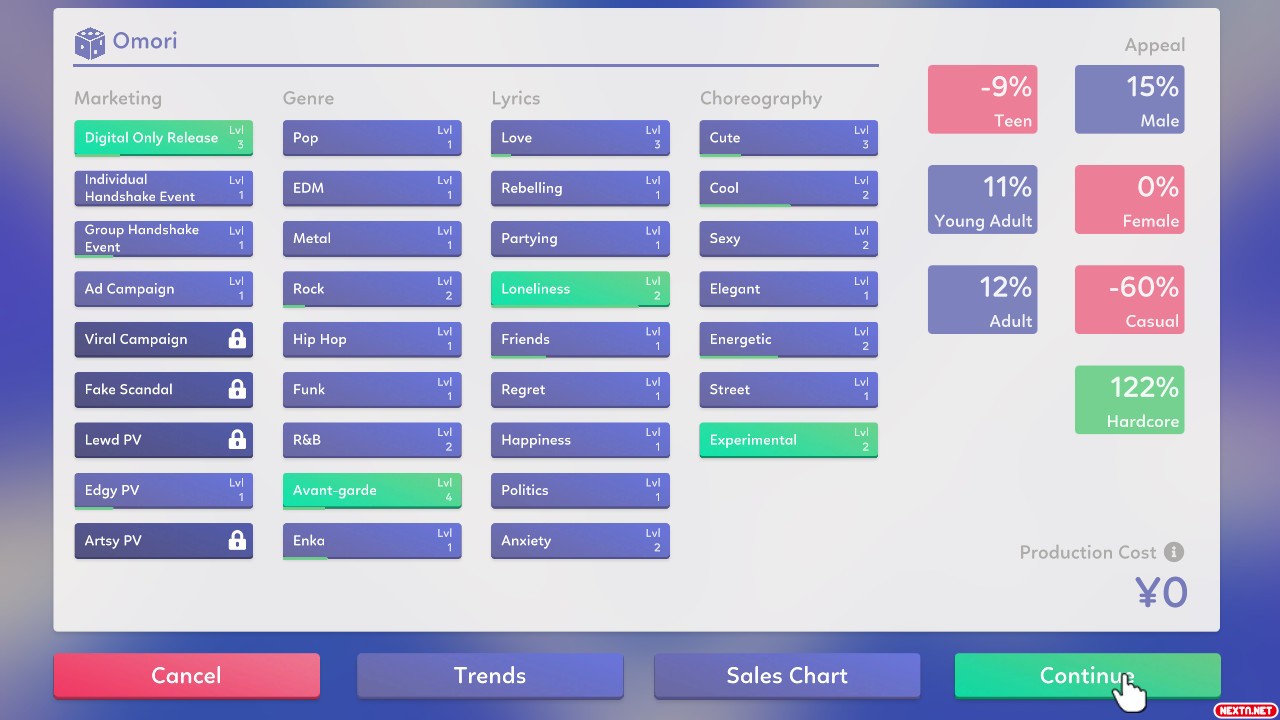The image size is (1280, 720).
Task: Click the Genre column heading
Action: (x=309, y=98)
